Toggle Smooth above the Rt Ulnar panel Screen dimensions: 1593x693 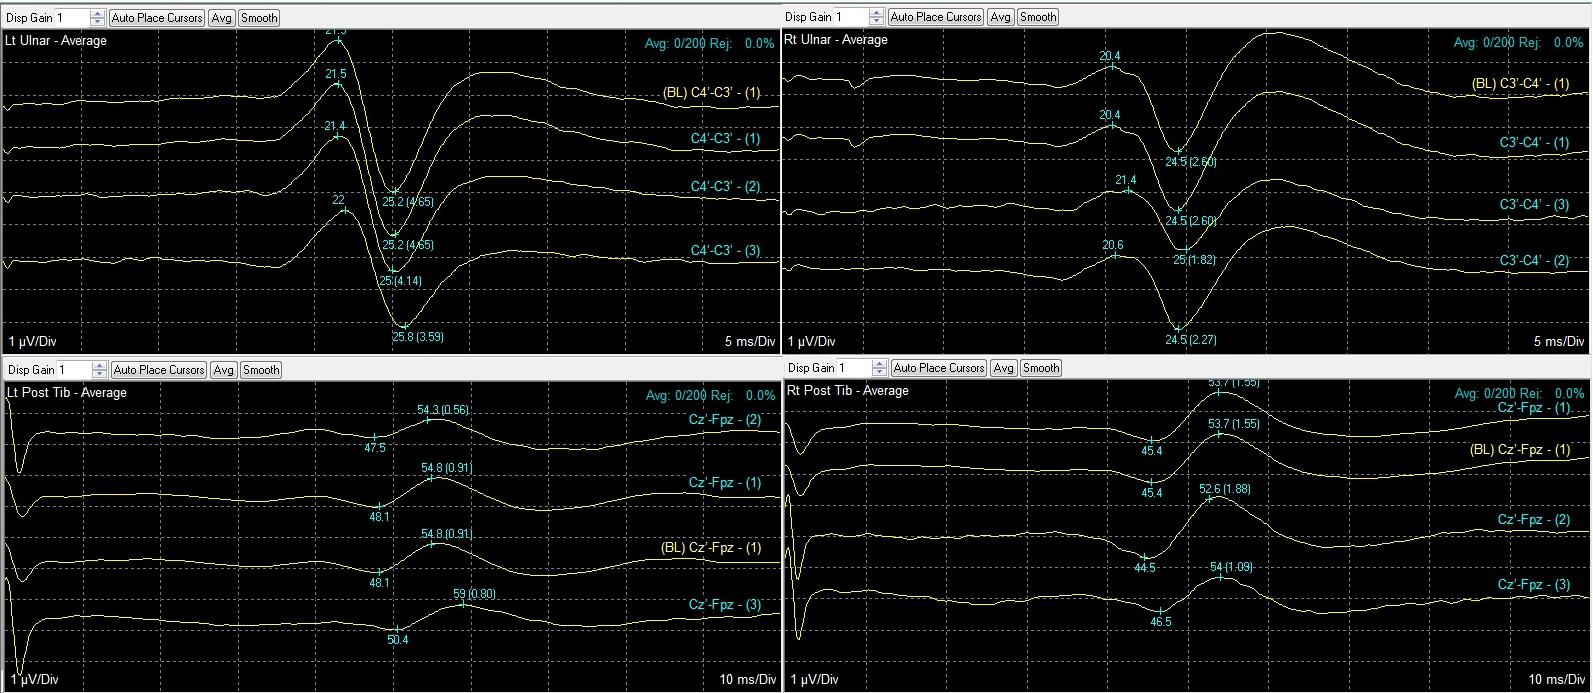pyautogui.click(x=1037, y=17)
